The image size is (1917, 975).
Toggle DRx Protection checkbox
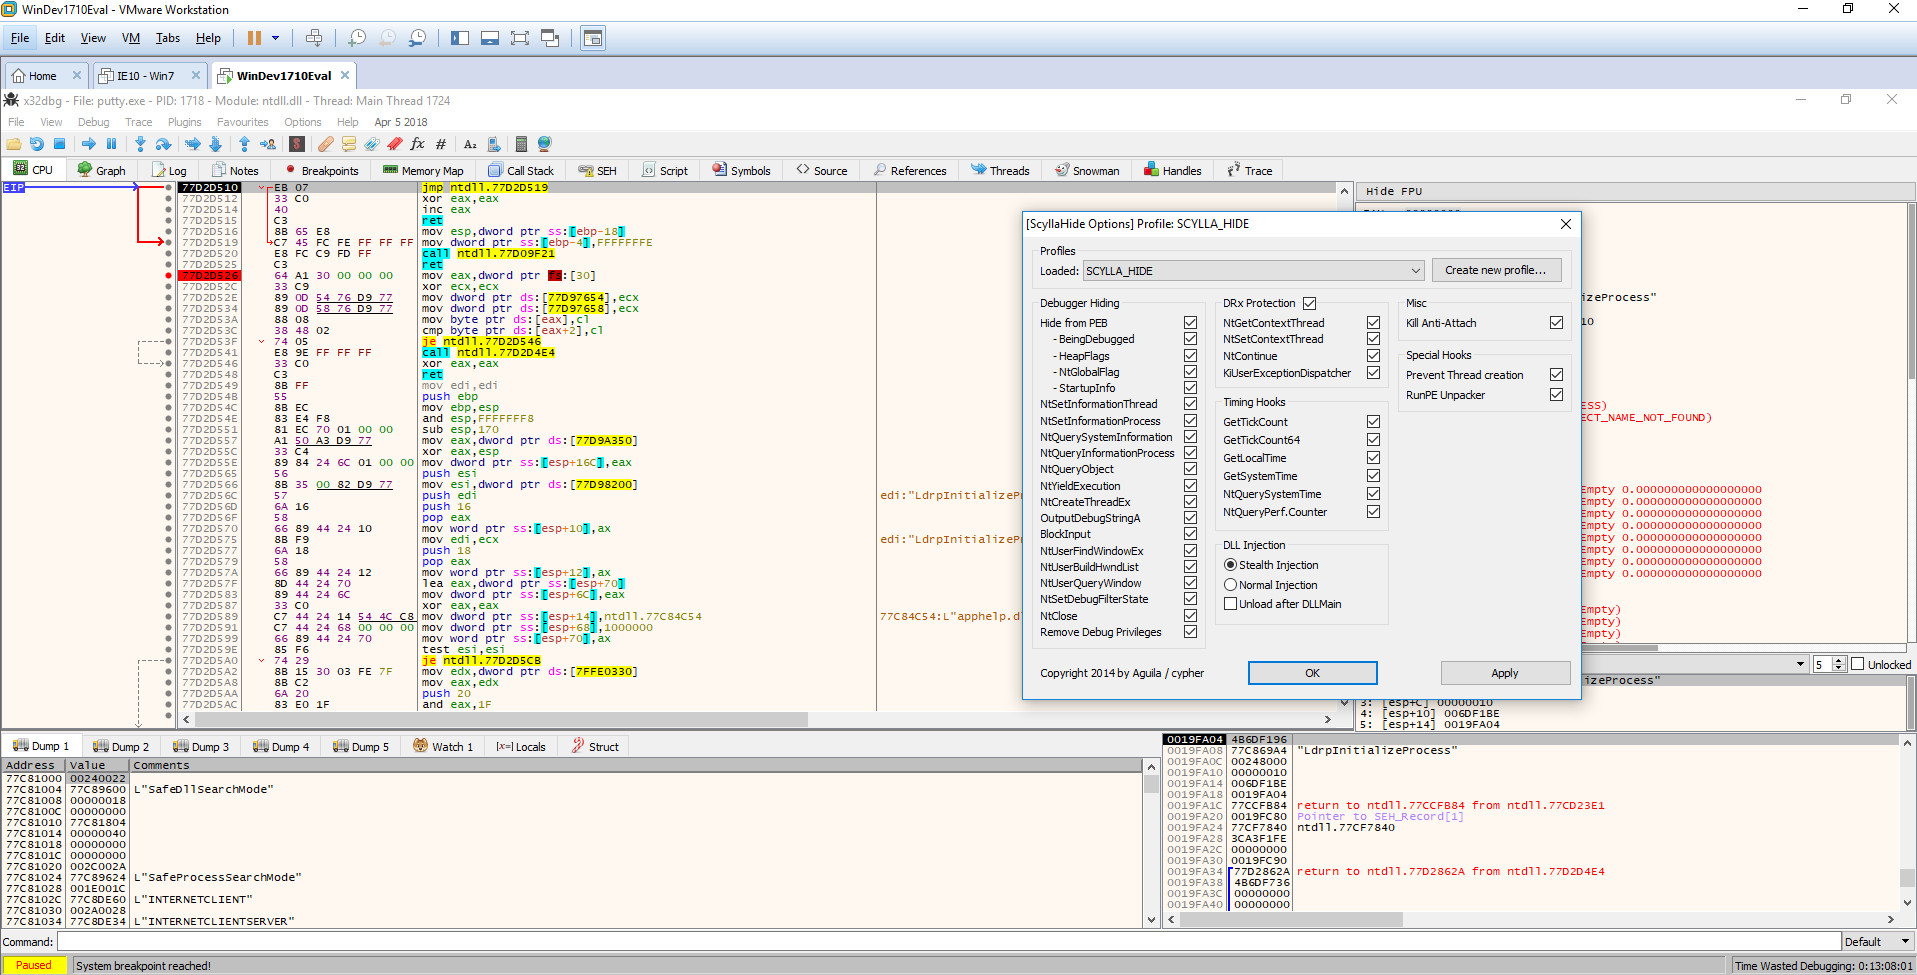(x=1309, y=303)
